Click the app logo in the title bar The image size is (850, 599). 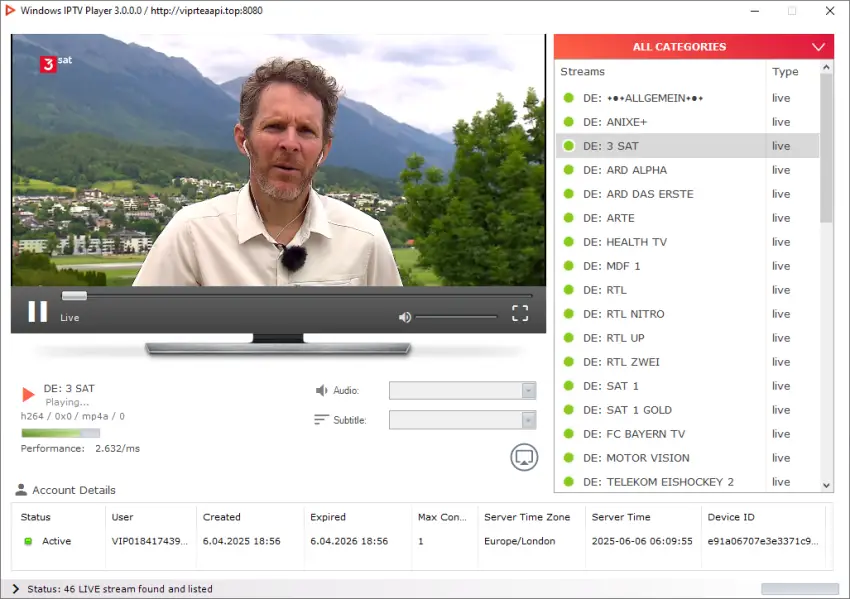point(10,10)
